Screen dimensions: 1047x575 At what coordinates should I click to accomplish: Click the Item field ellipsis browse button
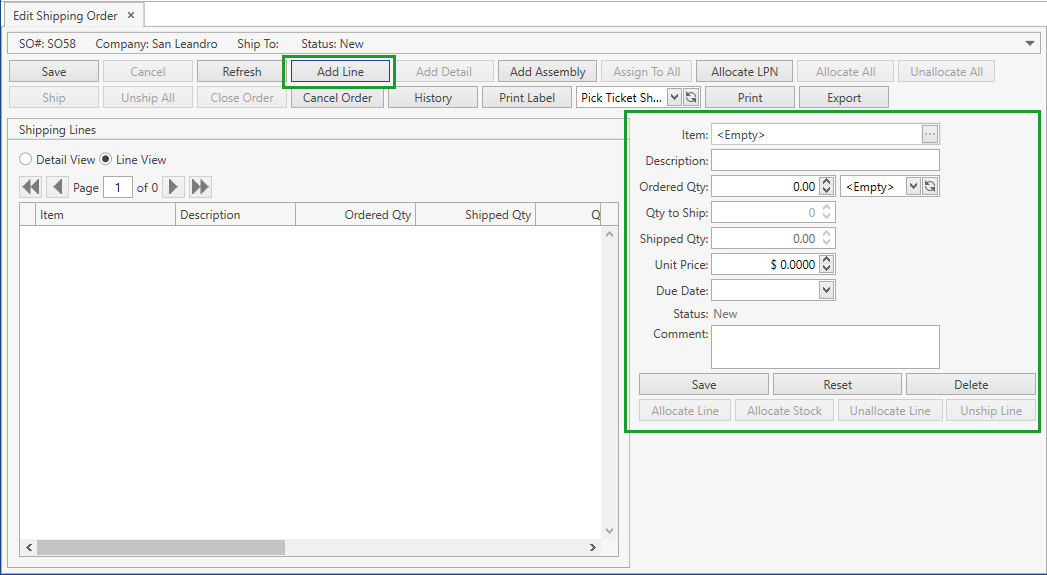[x=930, y=134]
